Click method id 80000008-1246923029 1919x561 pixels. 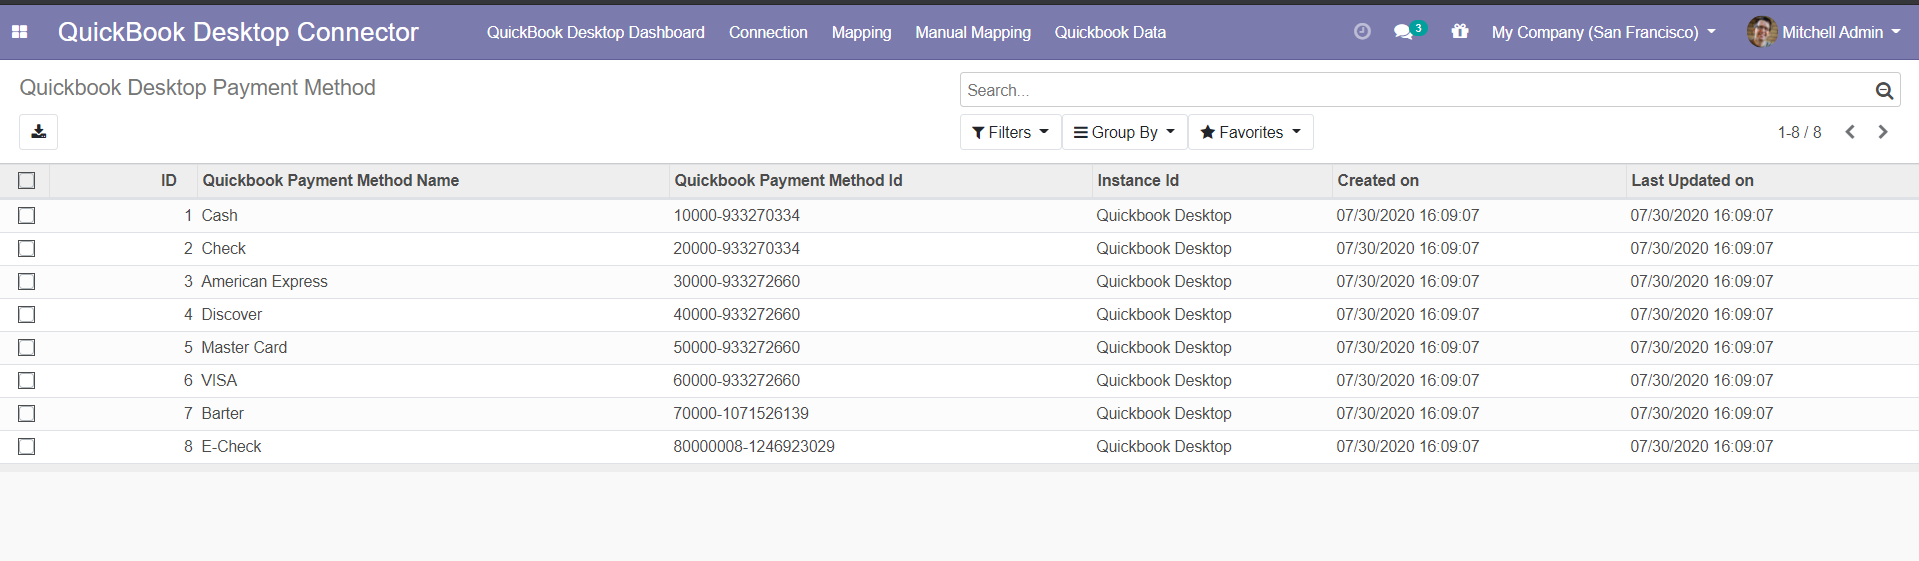click(x=754, y=447)
